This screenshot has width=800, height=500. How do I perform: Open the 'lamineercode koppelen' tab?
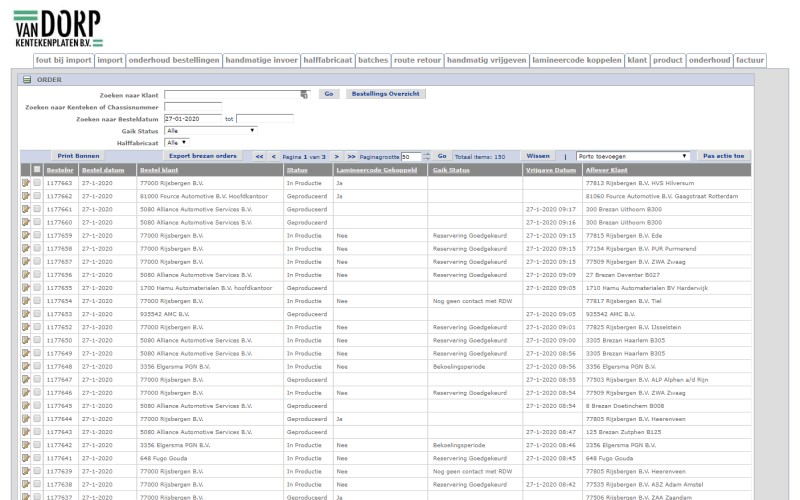(577, 60)
